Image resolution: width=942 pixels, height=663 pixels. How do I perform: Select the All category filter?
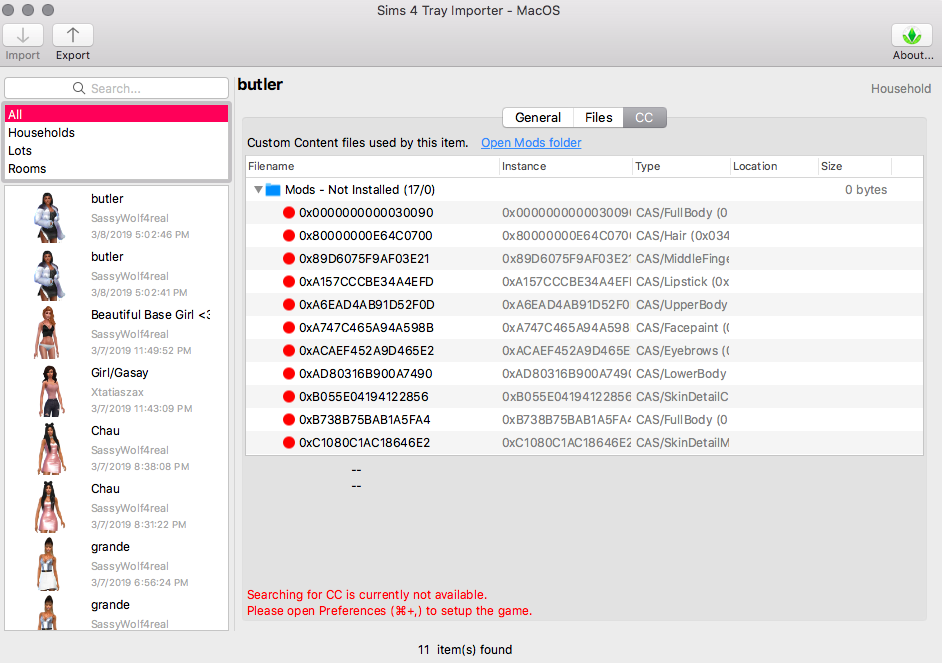point(117,114)
